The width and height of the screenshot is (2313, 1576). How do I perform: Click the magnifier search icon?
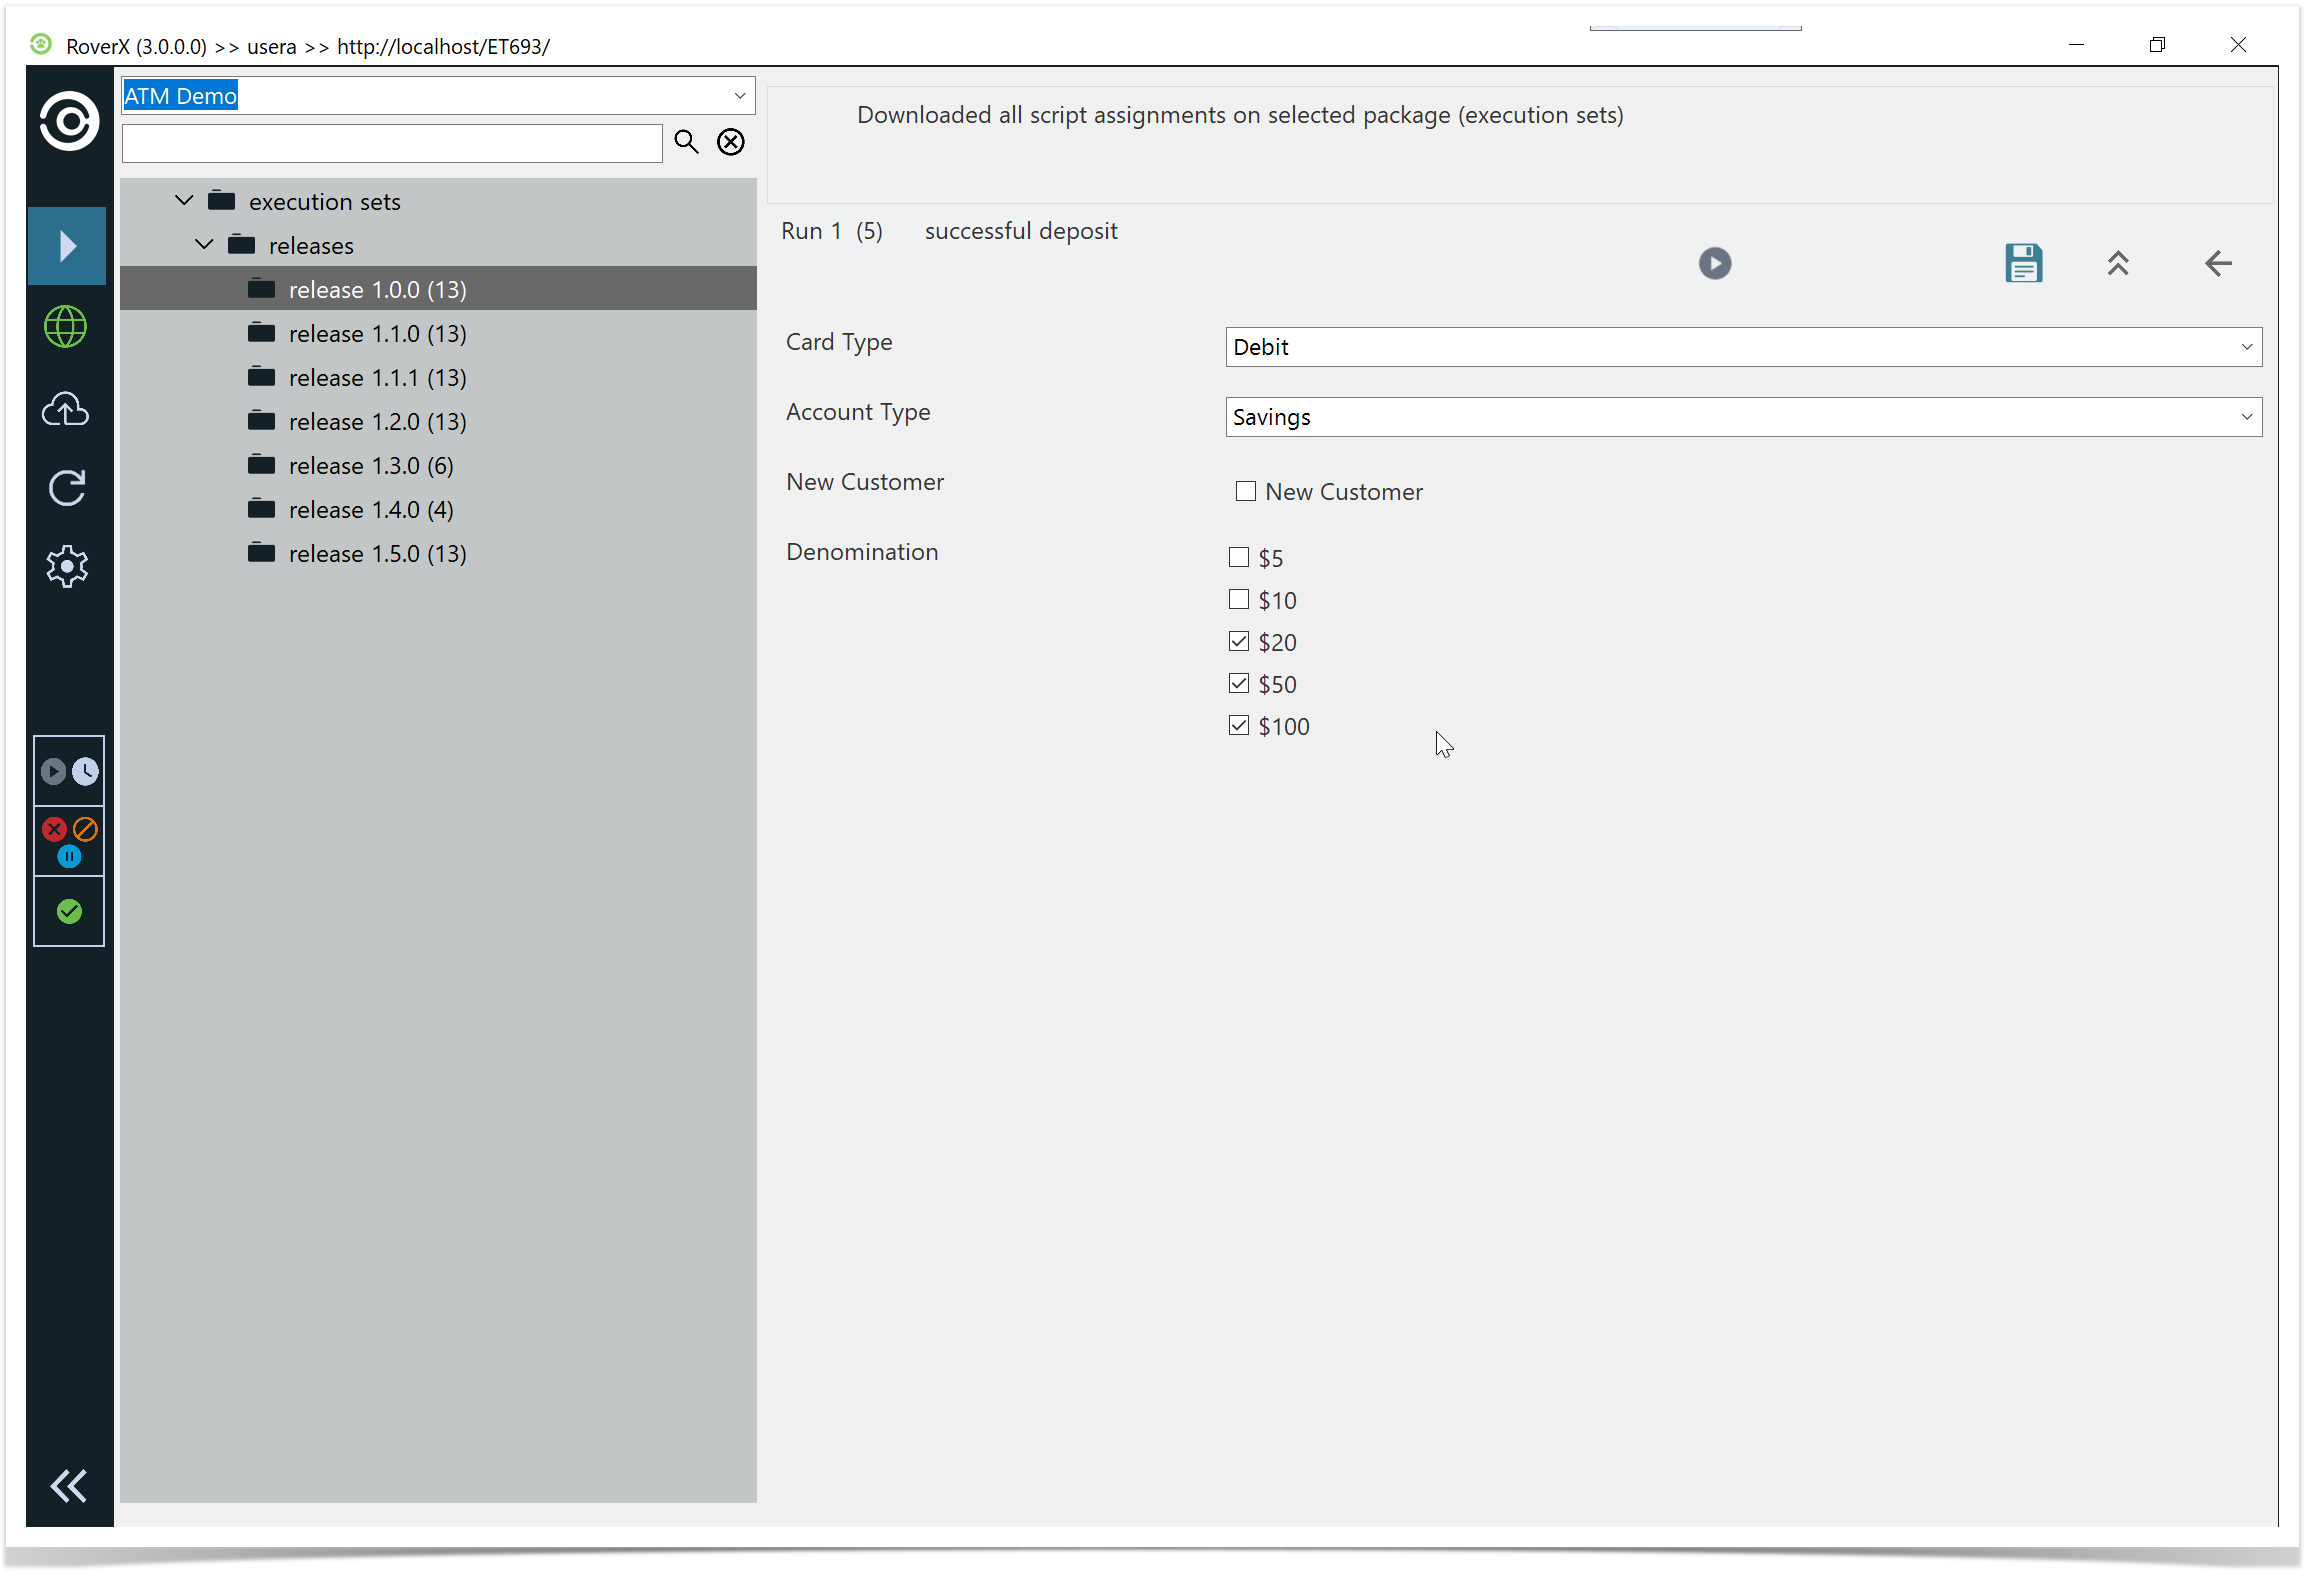point(686,142)
